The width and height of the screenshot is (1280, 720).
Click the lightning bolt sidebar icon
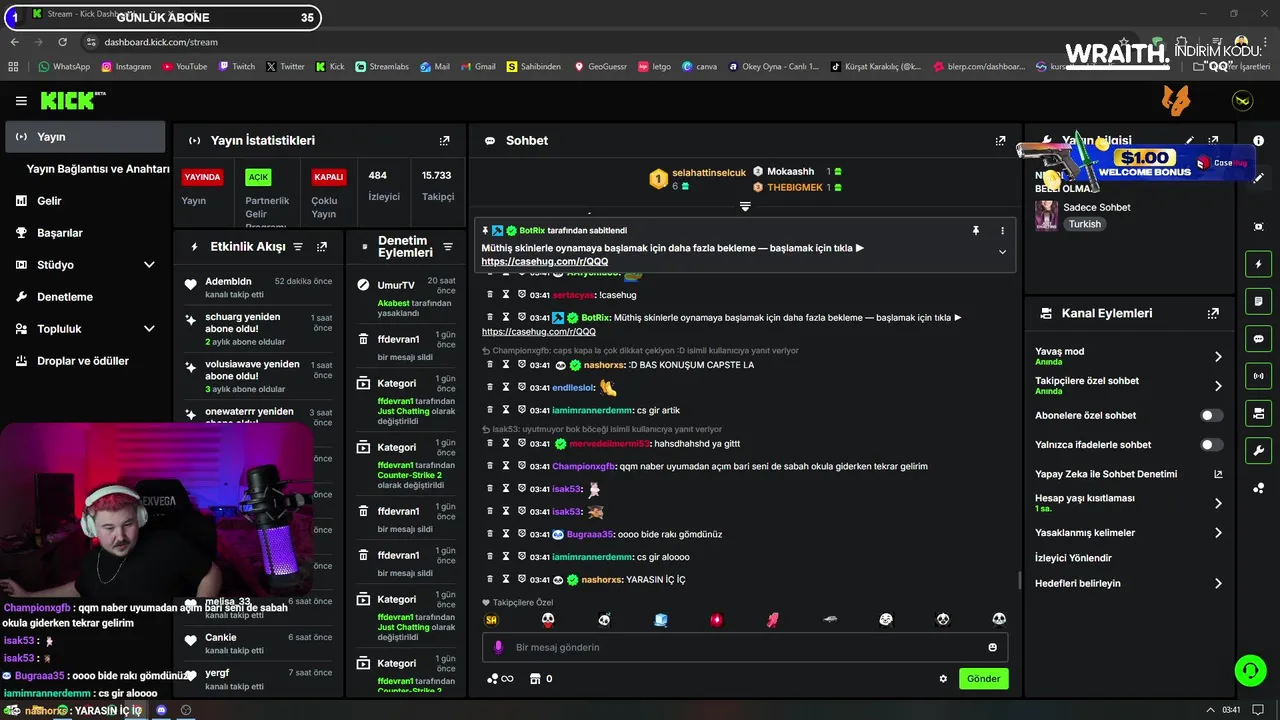click(x=1259, y=264)
